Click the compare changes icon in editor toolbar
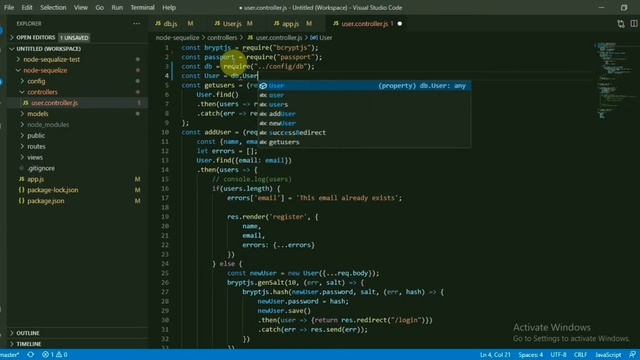 pyautogui.click(x=621, y=24)
